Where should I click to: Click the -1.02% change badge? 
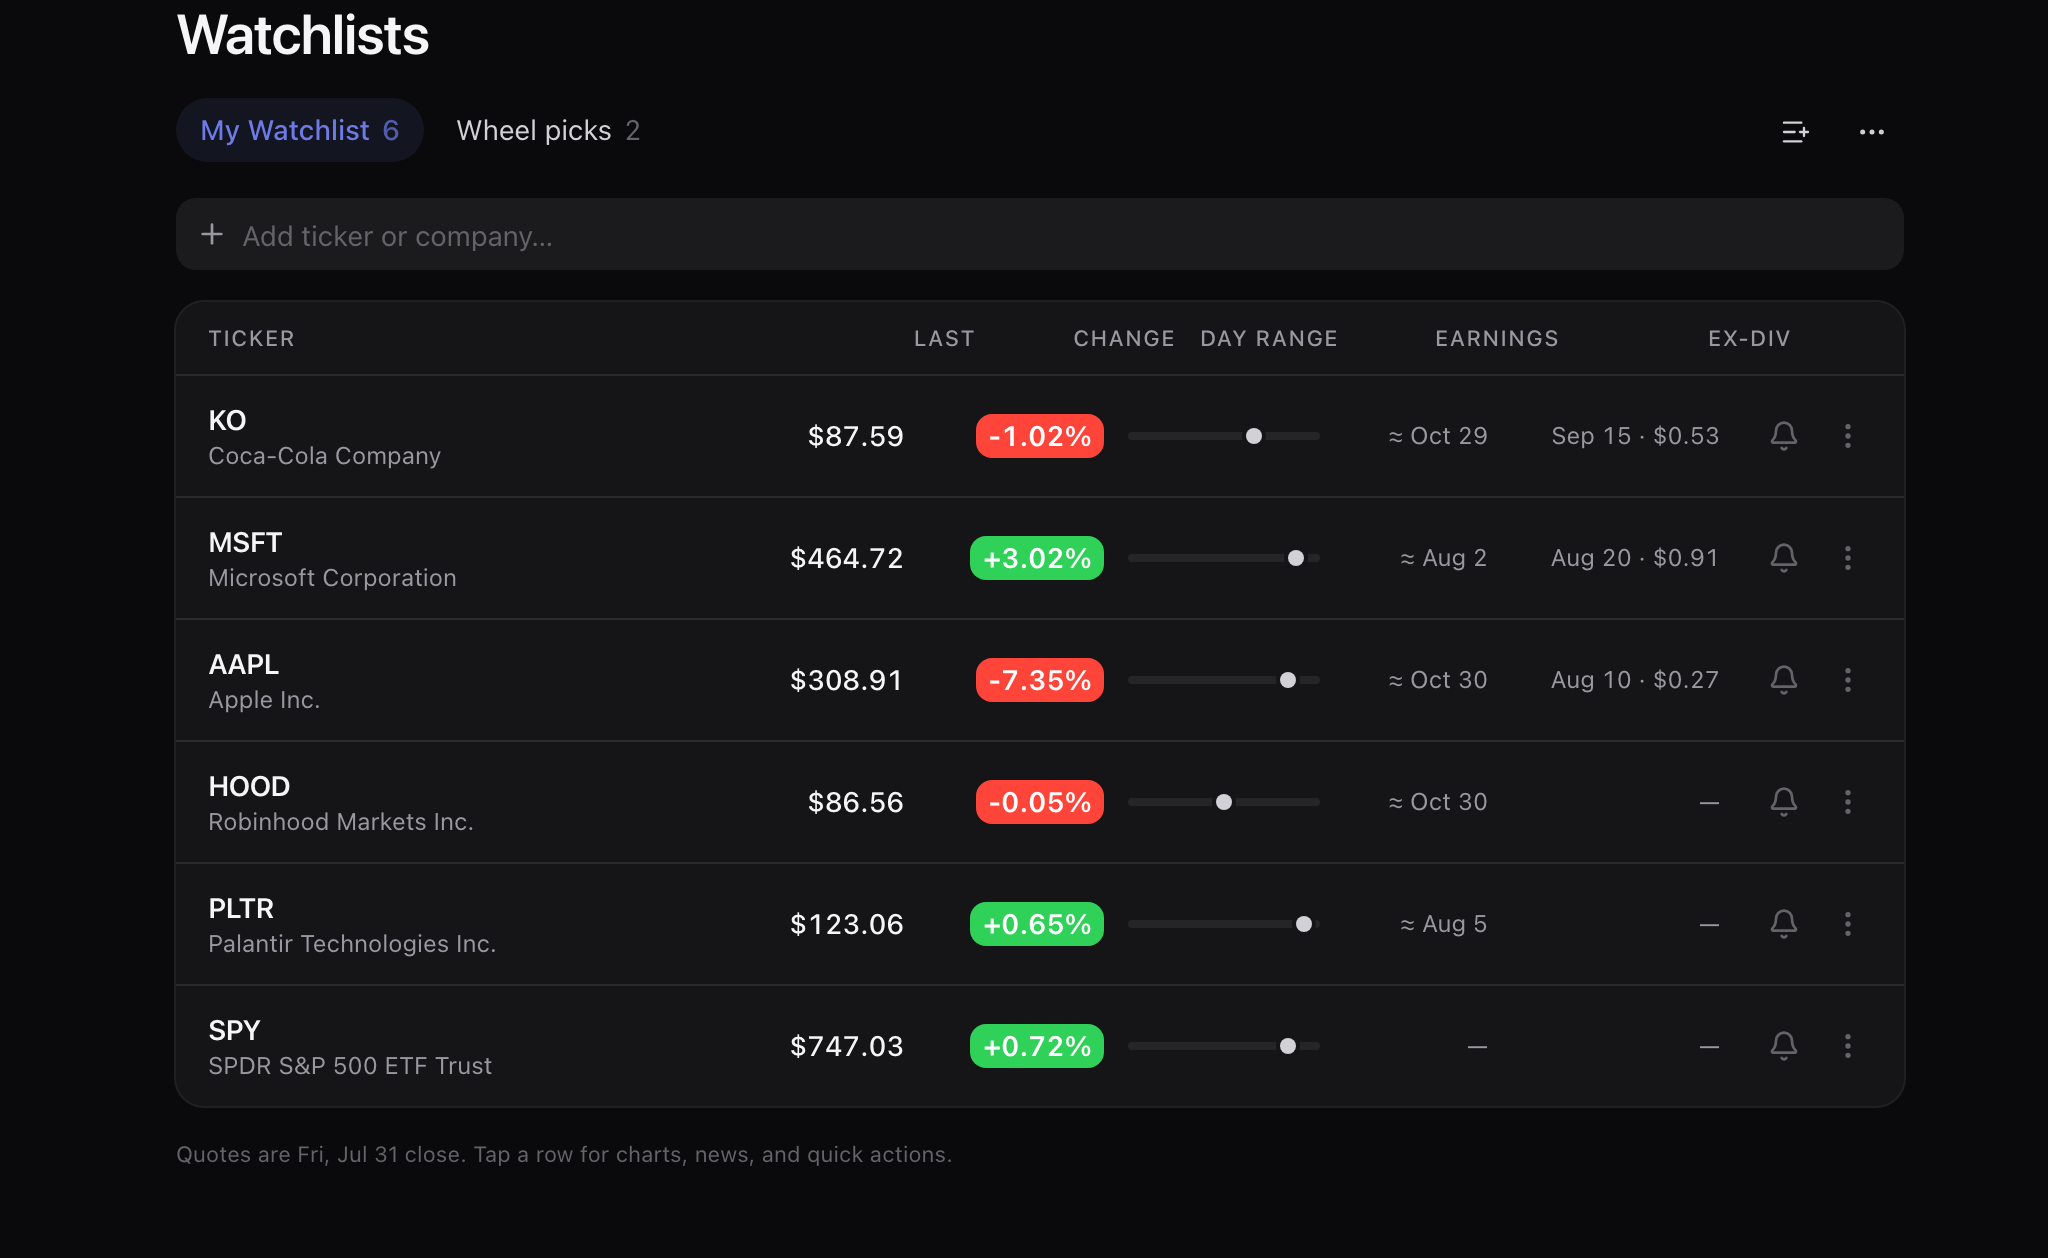coord(1040,436)
